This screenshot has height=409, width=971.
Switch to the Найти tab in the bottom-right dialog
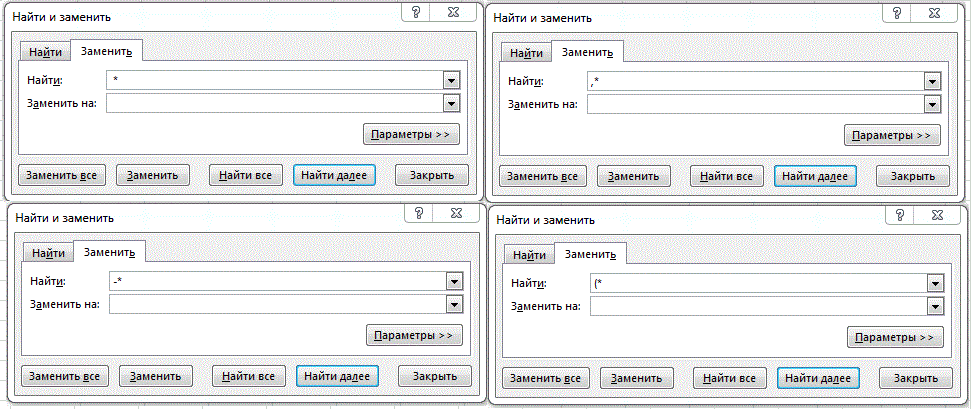pyautogui.click(x=529, y=255)
